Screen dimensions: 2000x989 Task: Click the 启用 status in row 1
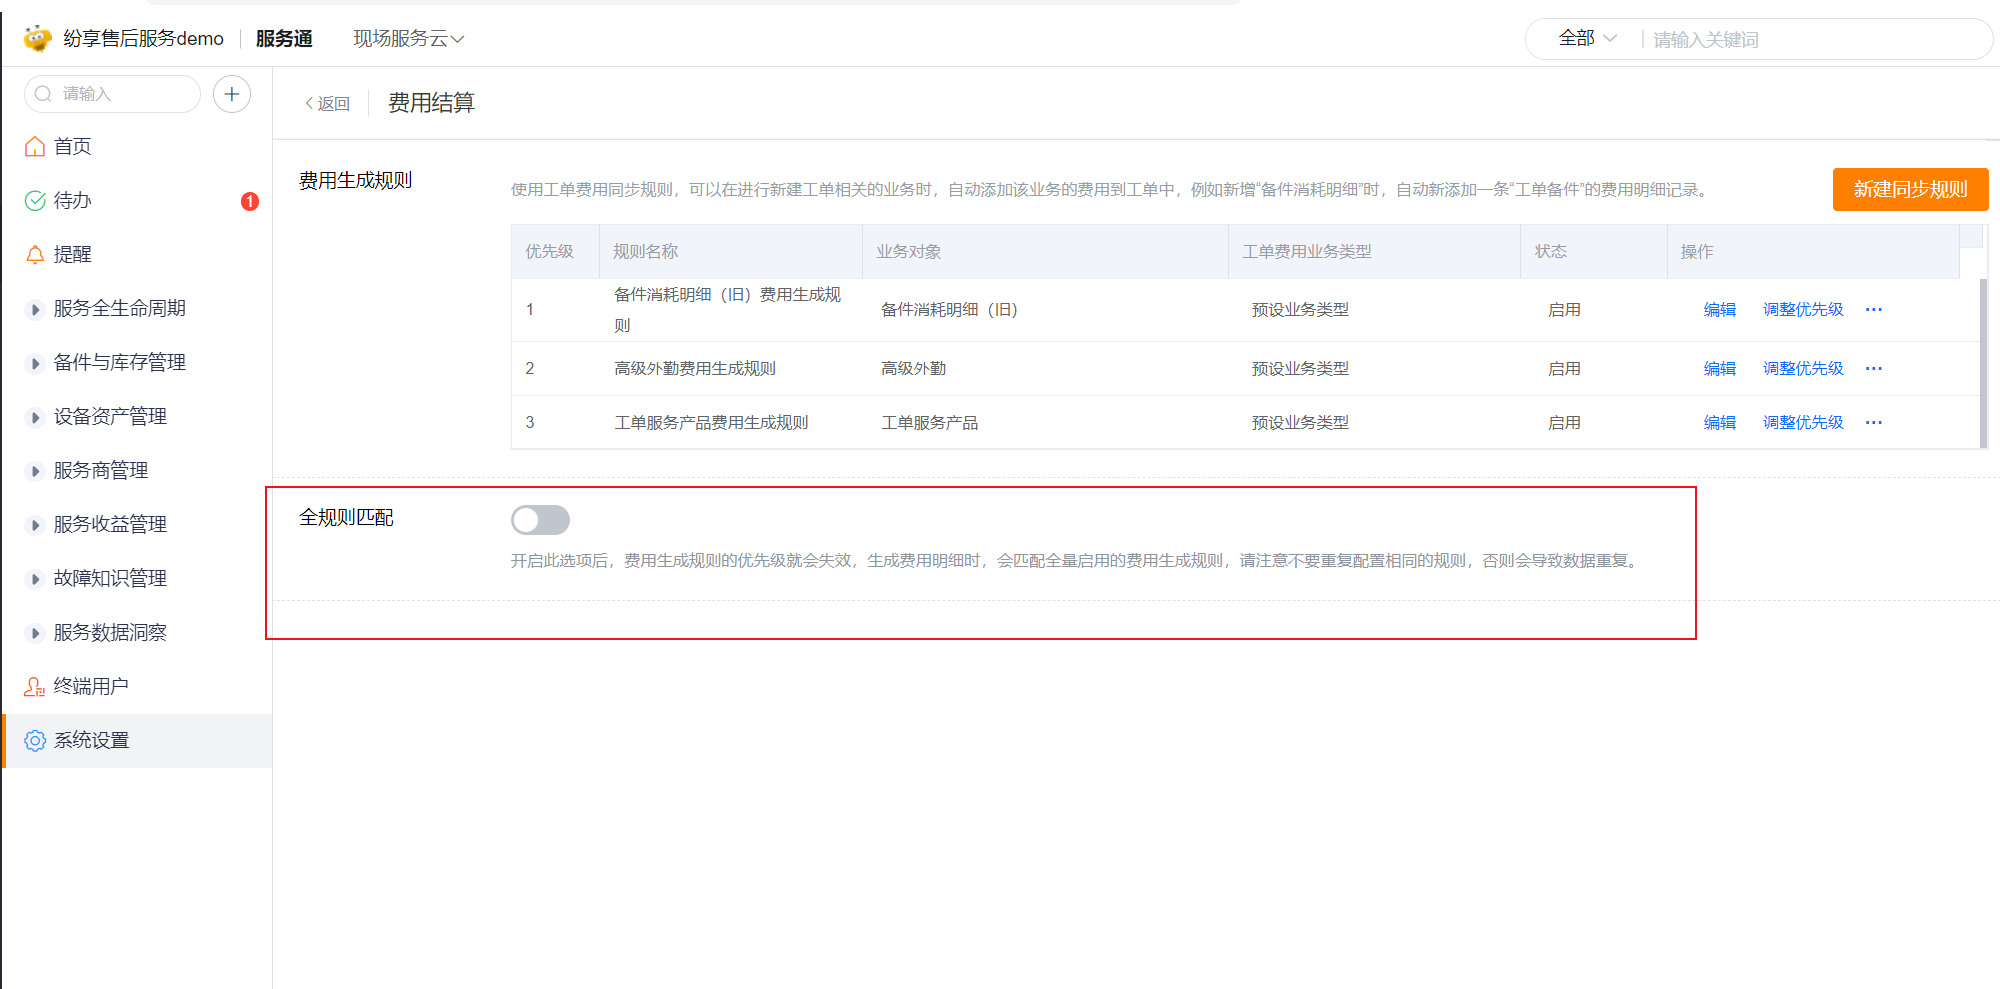tap(1564, 309)
